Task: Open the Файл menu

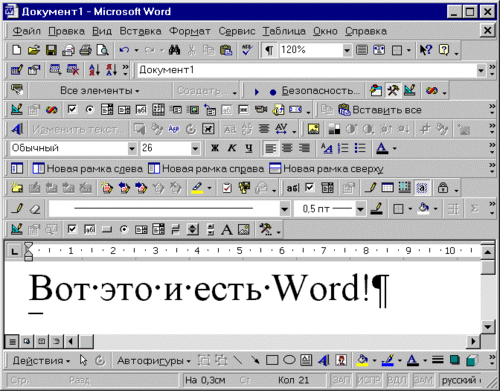Action: [x=26, y=31]
